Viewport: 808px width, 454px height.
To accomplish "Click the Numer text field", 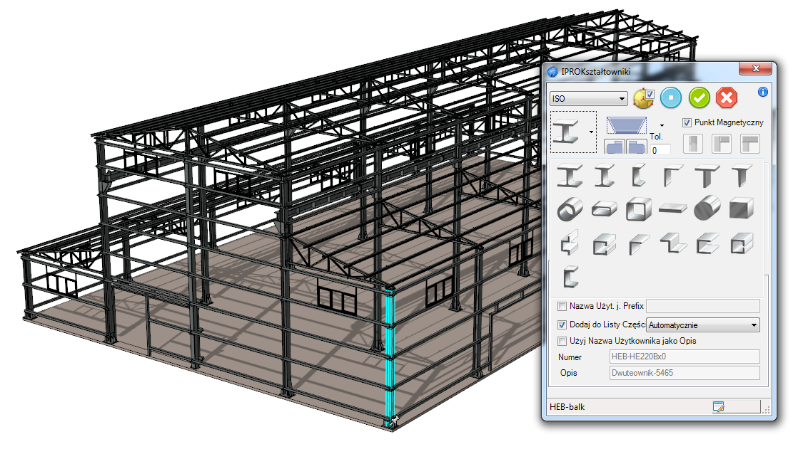I will tap(683, 356).
